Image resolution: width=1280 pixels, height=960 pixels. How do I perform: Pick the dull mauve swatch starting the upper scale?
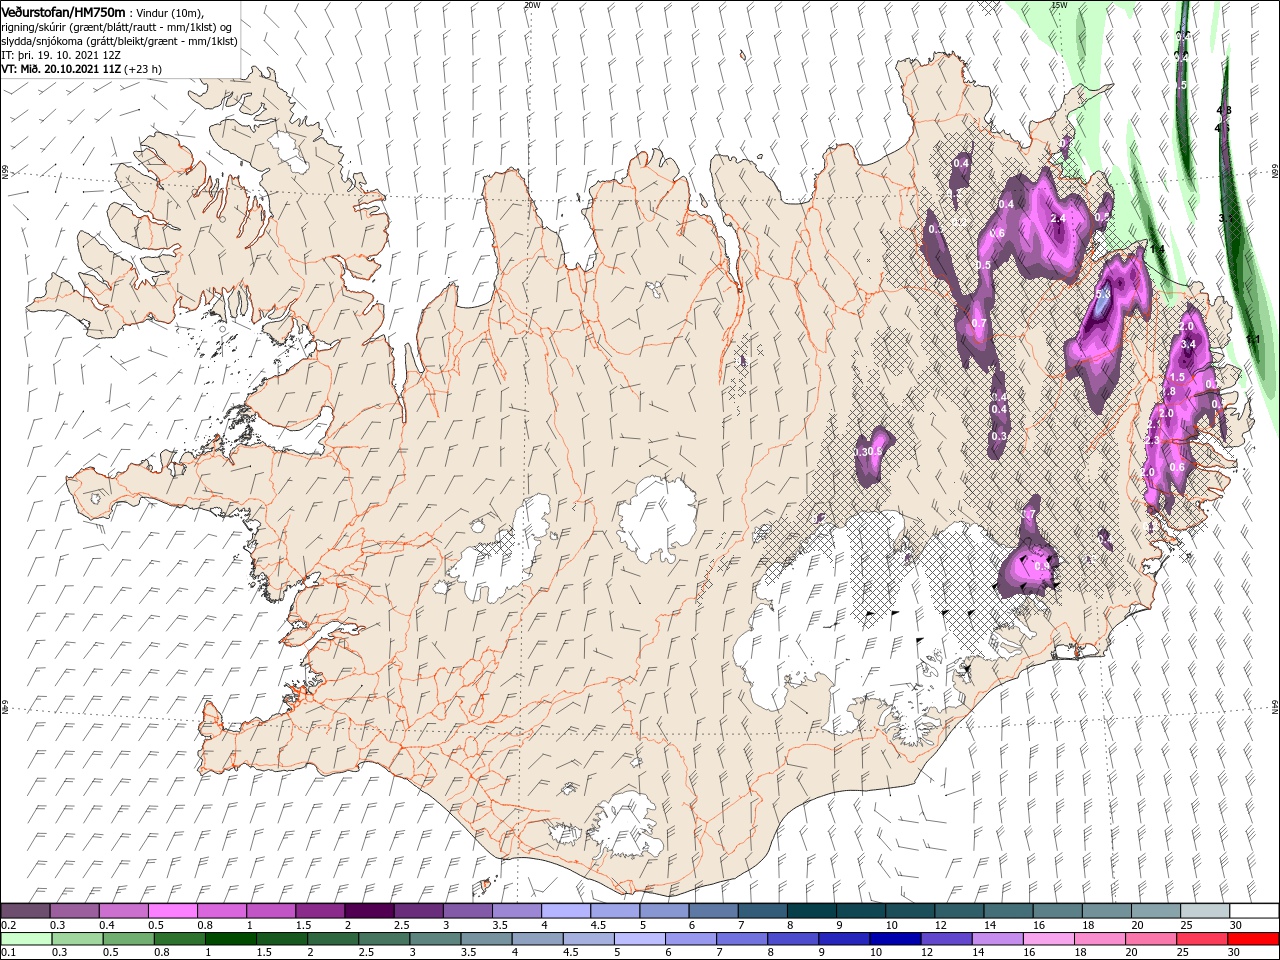coord(25,911)
